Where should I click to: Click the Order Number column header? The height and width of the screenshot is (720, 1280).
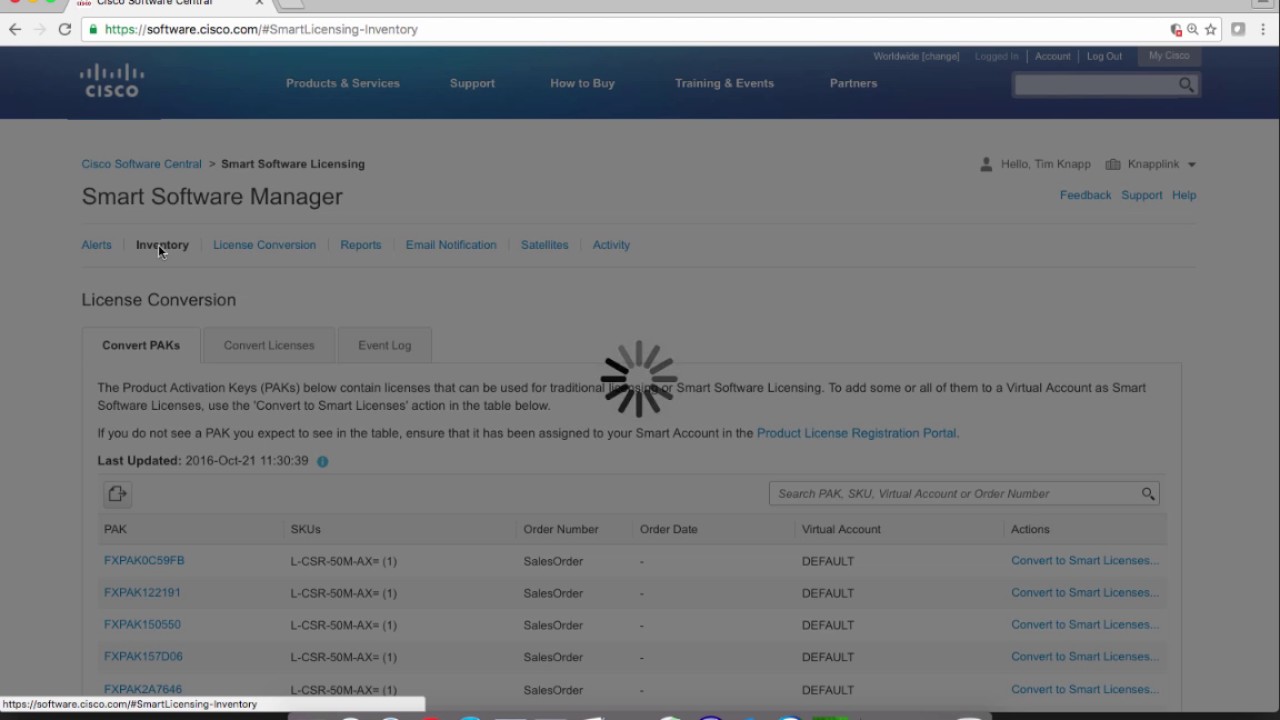coord(561,529)
